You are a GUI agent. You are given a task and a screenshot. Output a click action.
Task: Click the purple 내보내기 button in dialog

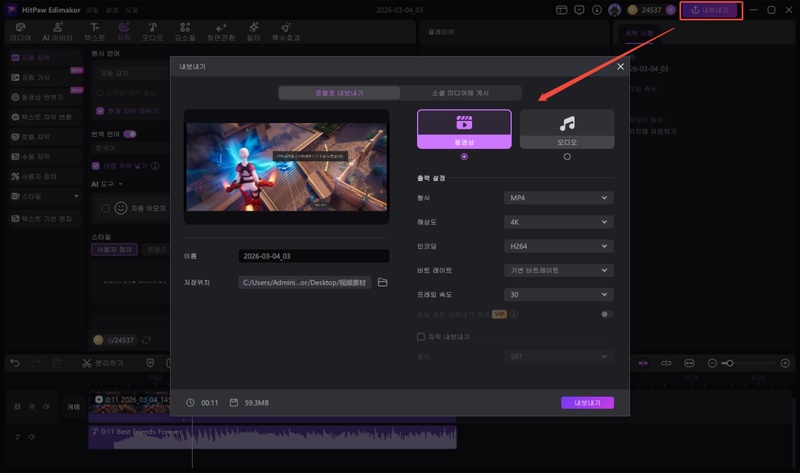[x=587, y=403]
